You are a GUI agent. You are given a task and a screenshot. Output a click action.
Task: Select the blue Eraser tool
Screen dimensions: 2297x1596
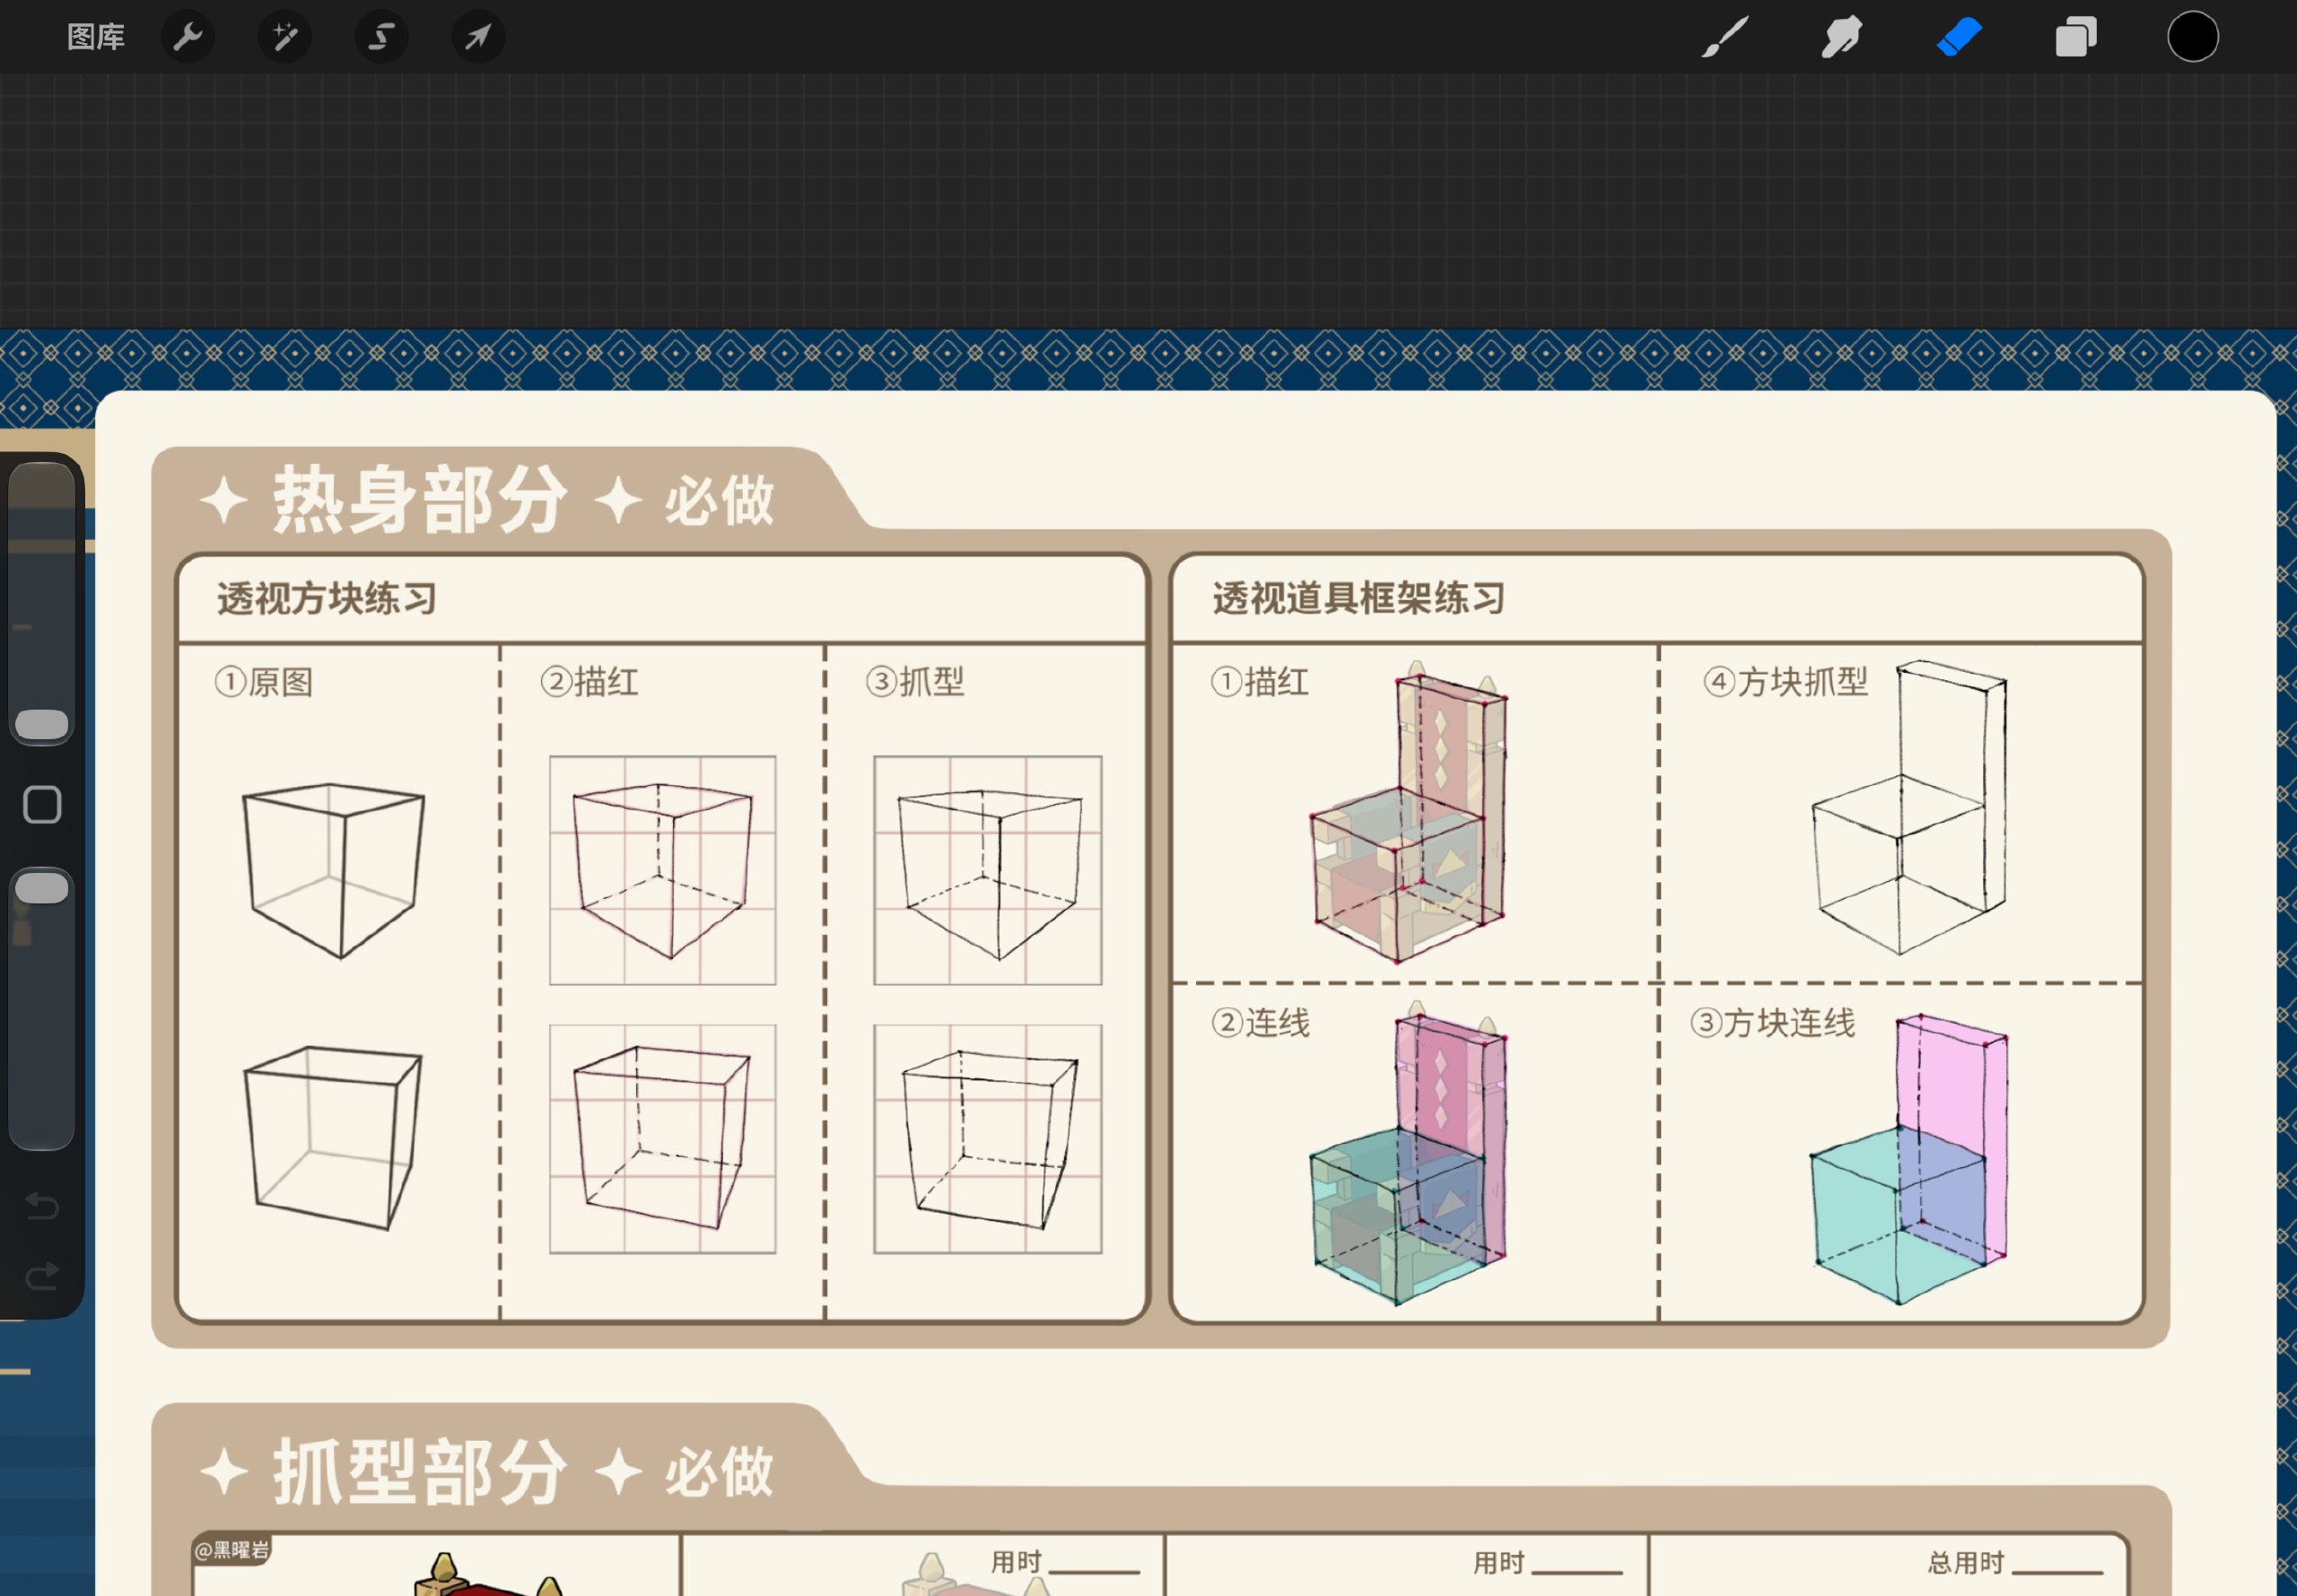point(1959,37)
